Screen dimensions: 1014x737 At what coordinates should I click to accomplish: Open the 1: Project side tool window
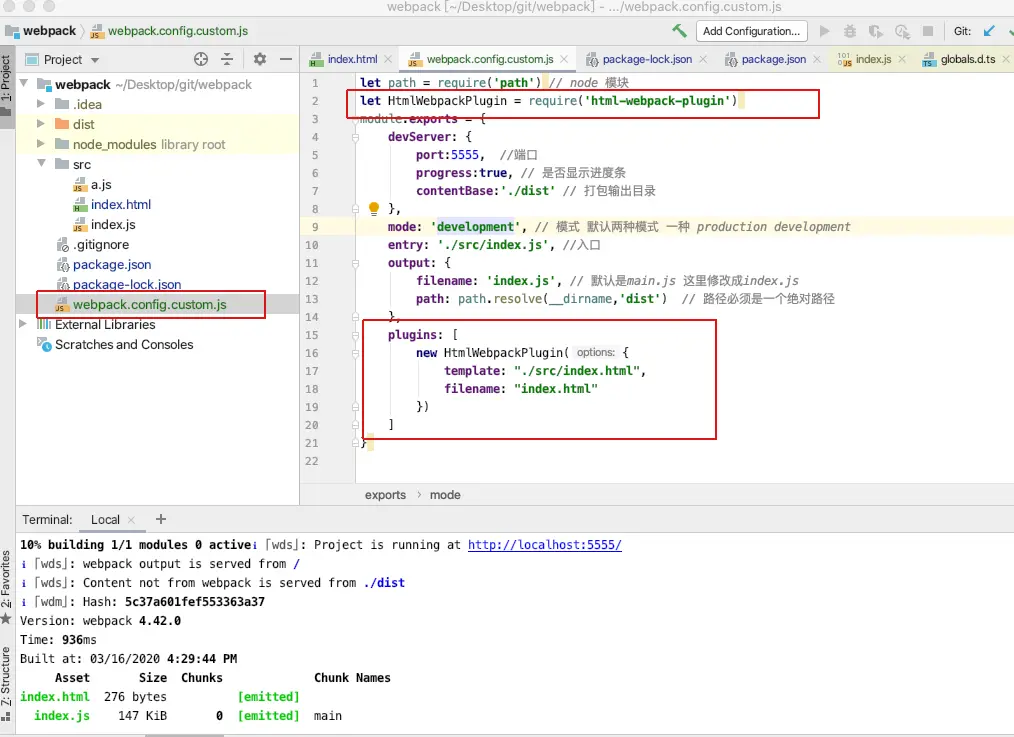pyautogui.click(x=6, y=85)
